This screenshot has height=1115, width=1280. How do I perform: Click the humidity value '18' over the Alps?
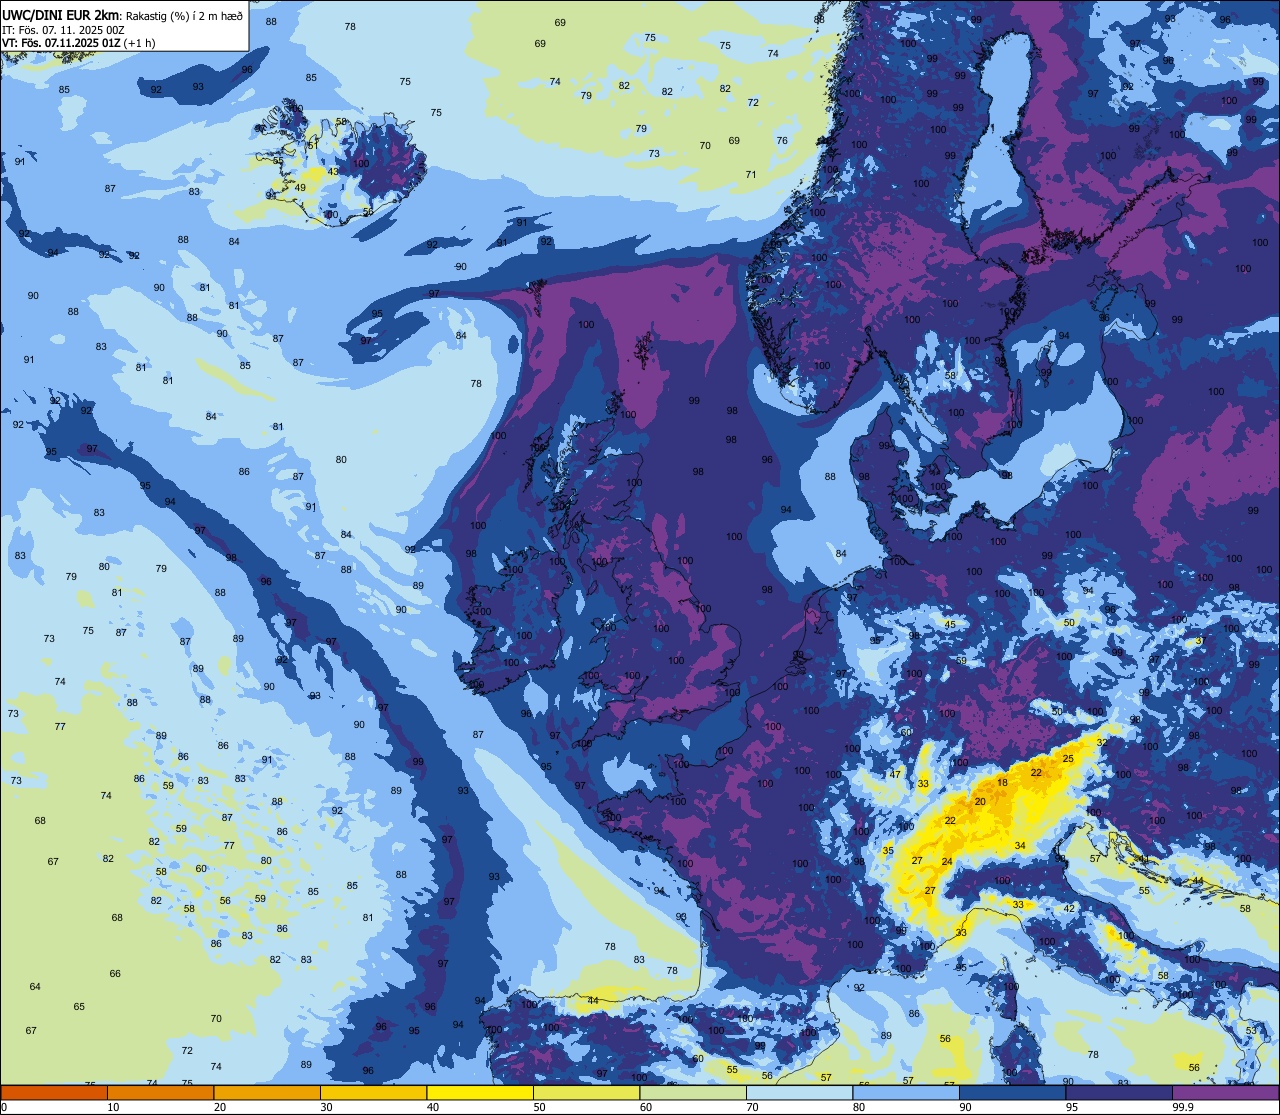tap(1002, 782)
